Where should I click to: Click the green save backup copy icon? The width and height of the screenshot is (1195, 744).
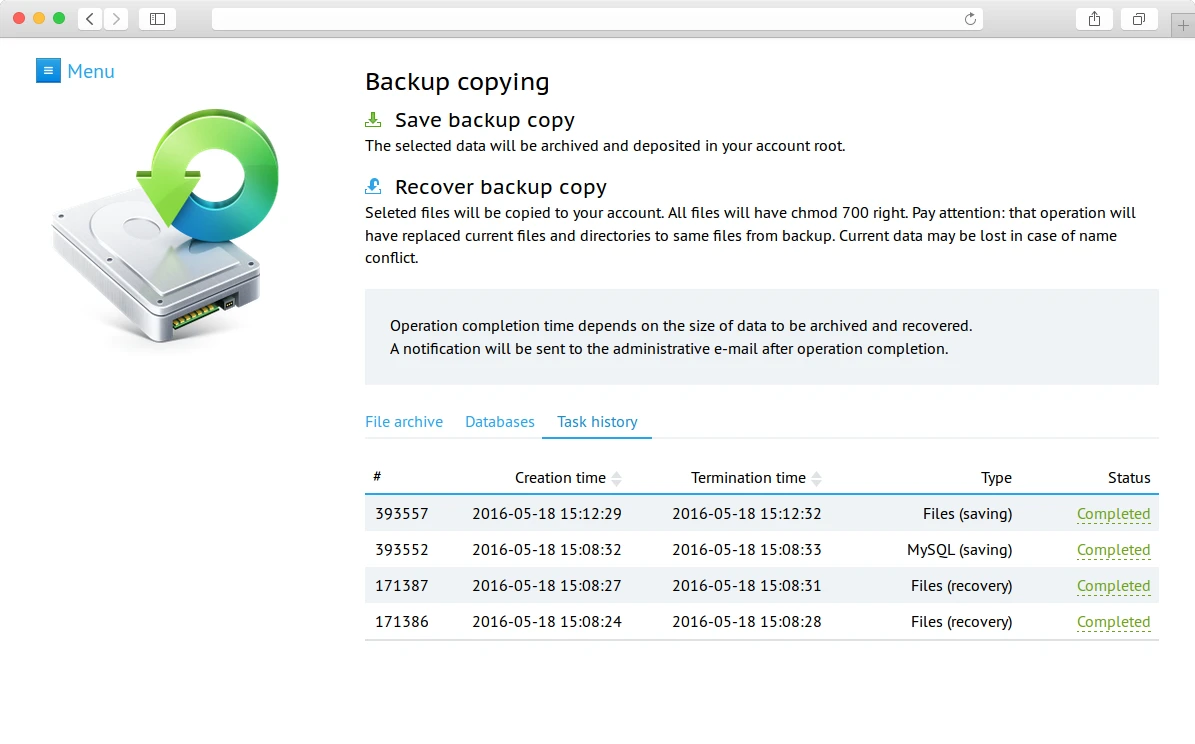click(x=373, y=118)
